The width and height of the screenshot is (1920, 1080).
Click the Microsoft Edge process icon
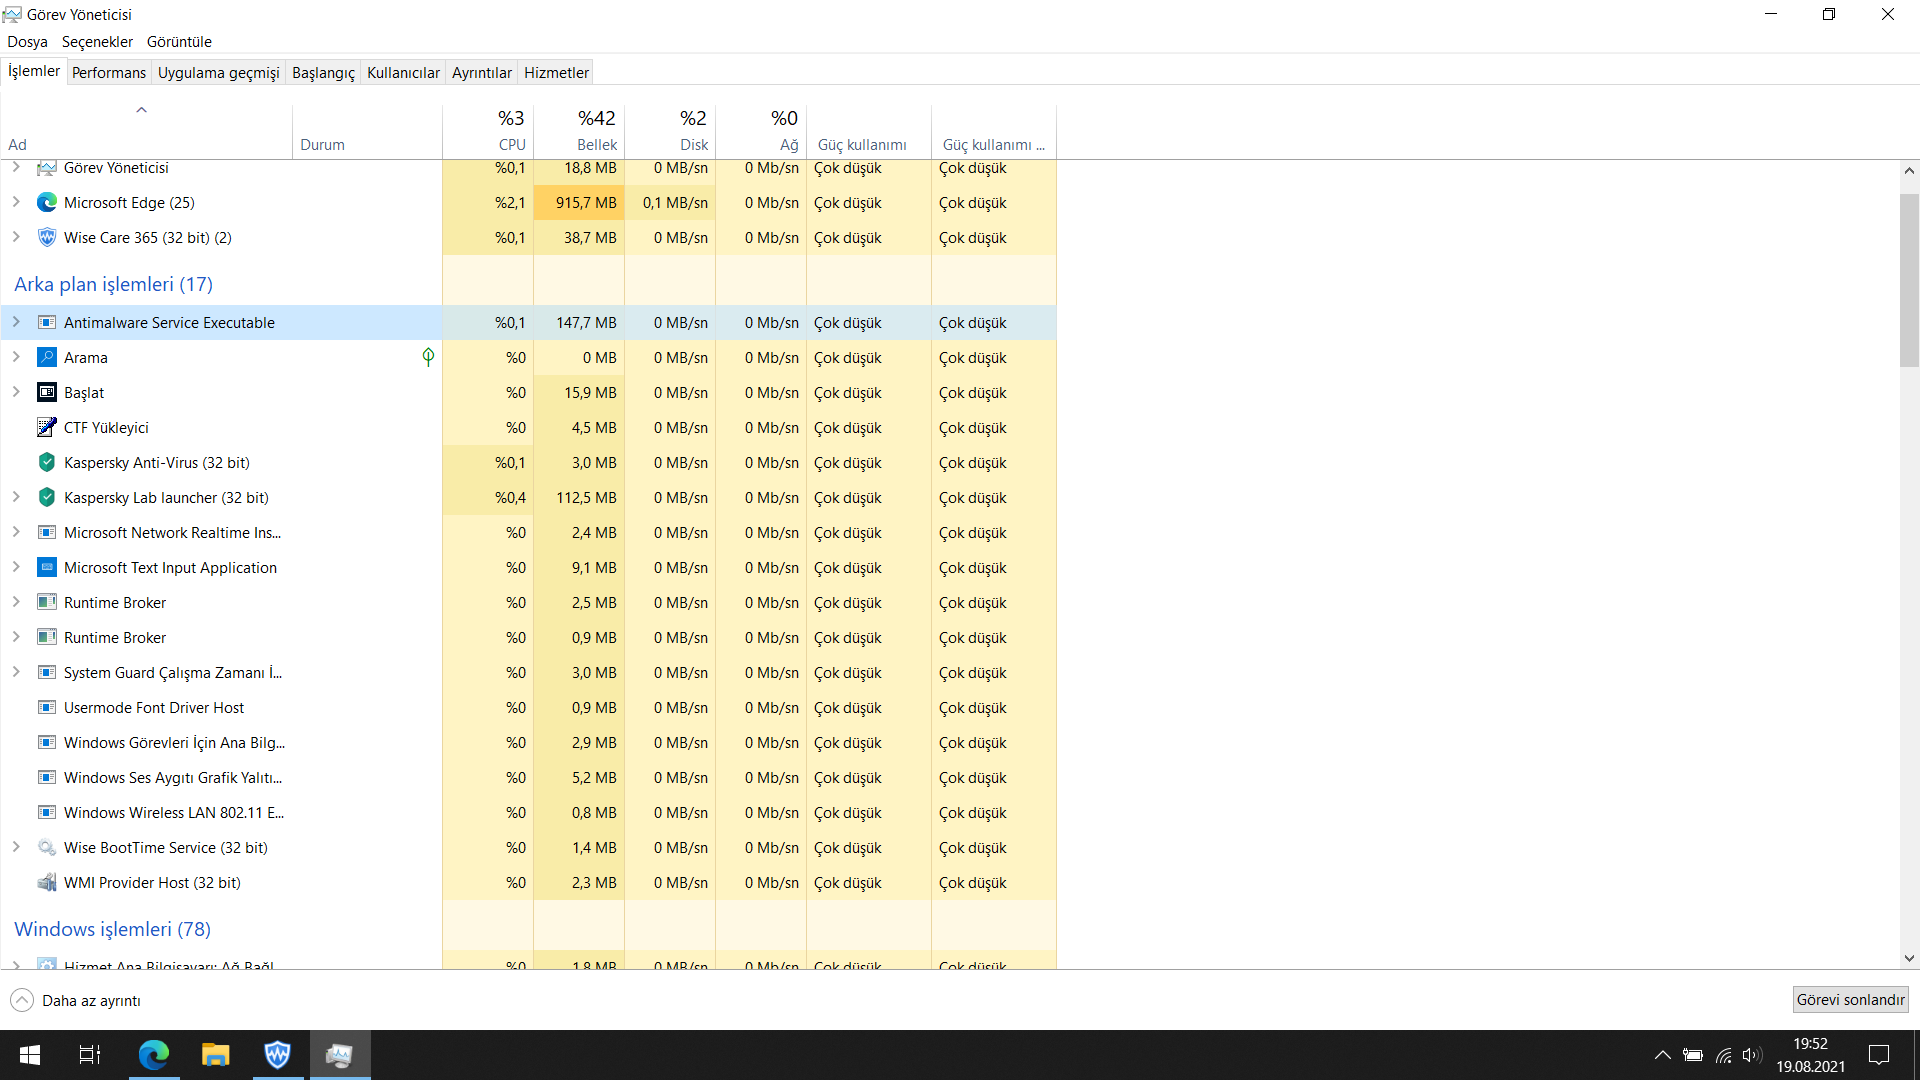coord(46,203)
